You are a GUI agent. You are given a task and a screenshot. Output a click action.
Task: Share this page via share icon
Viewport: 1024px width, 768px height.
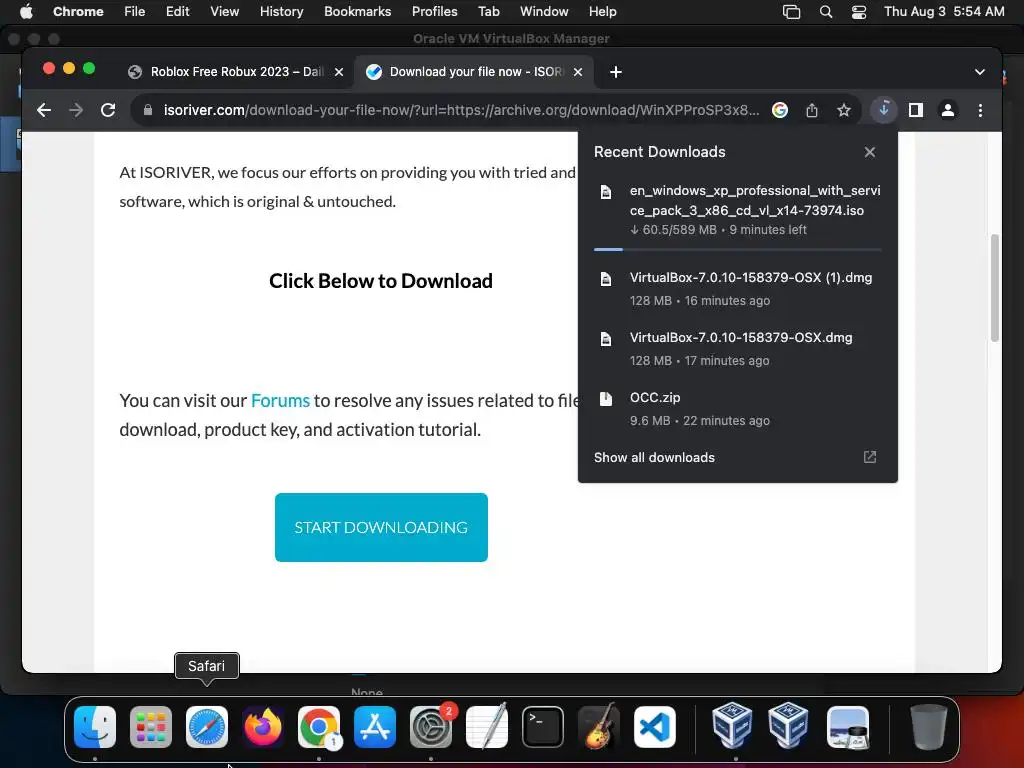(812, 110)
